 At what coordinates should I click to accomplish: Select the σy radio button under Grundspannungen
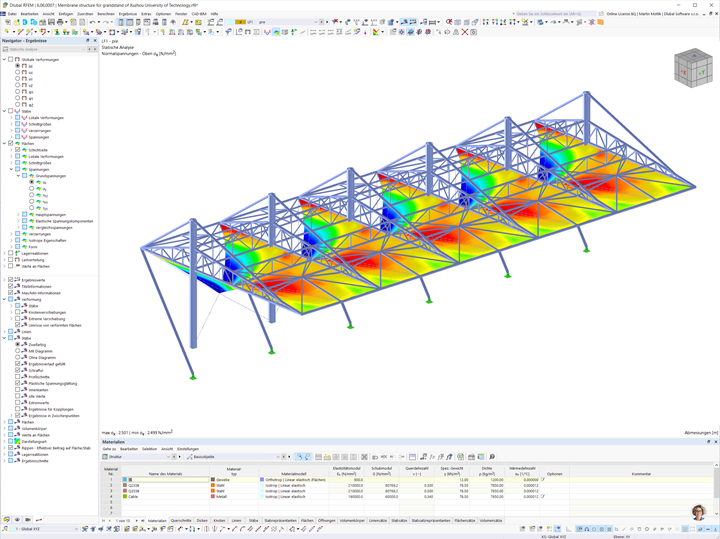[x=32, y=189]
